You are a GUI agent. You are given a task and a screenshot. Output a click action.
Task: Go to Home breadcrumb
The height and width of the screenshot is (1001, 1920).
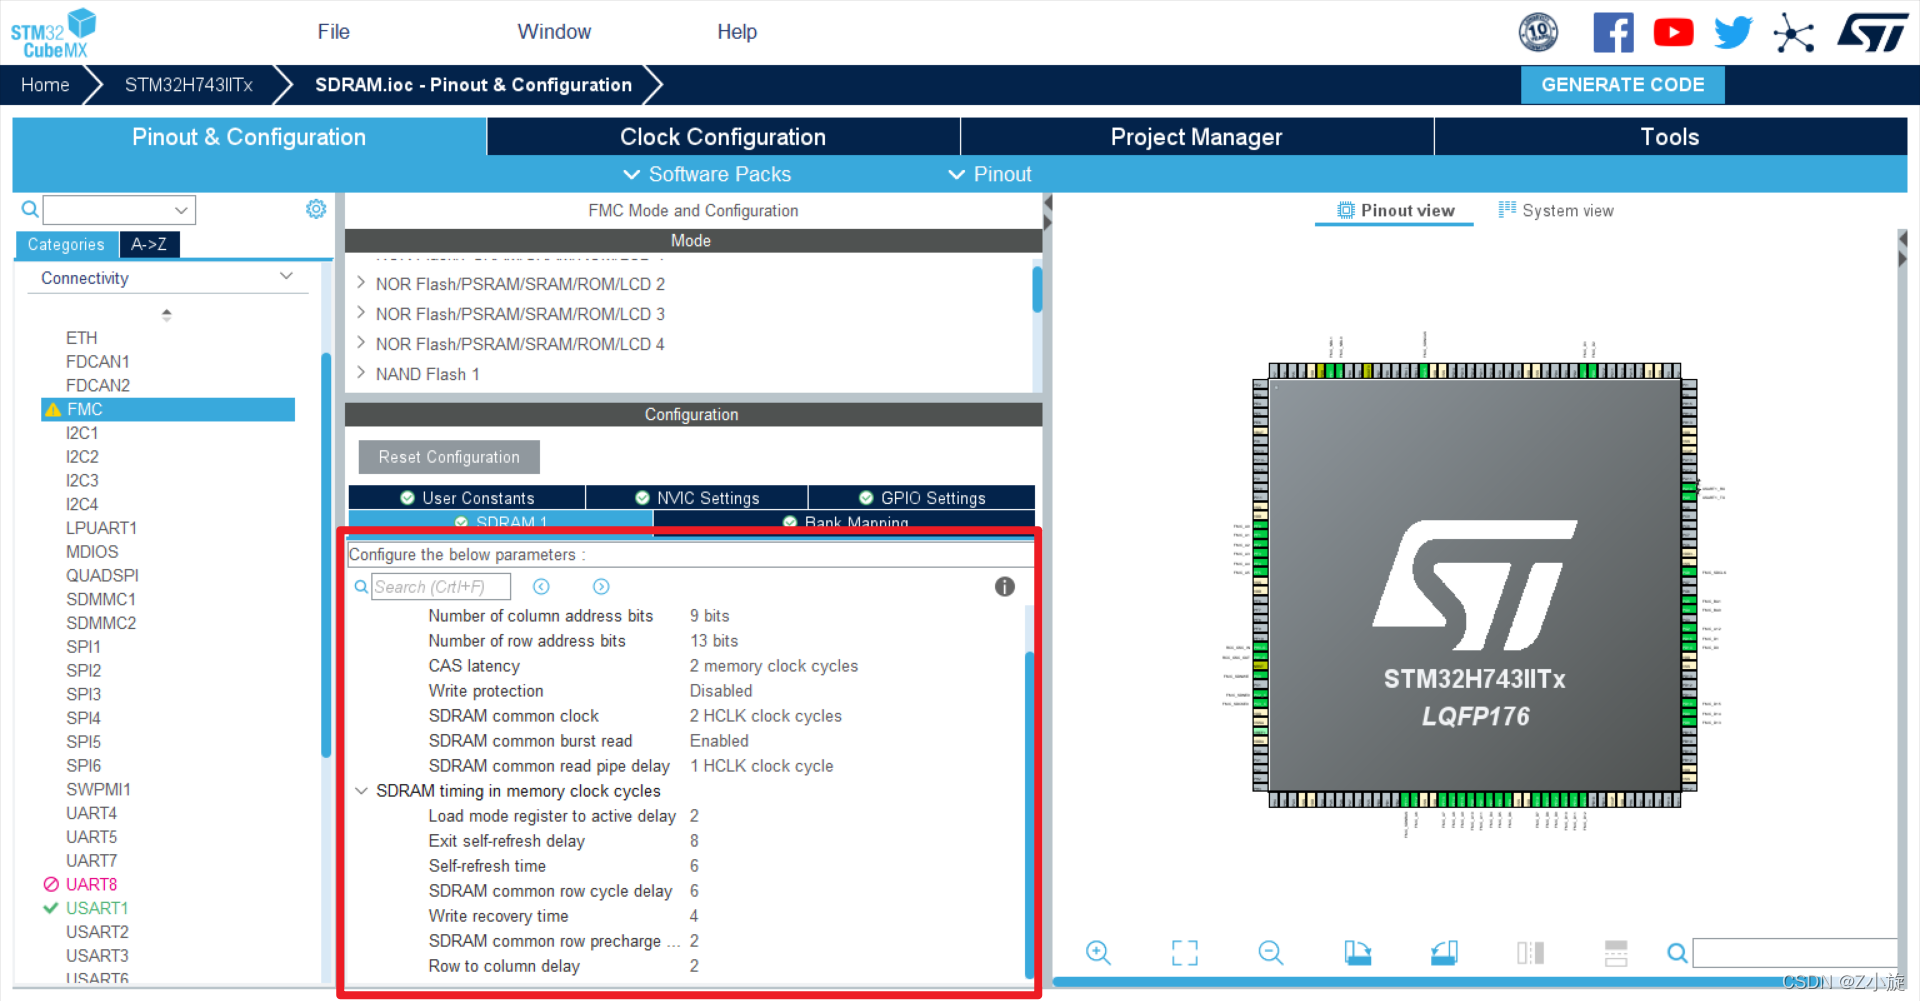(45, 85)
